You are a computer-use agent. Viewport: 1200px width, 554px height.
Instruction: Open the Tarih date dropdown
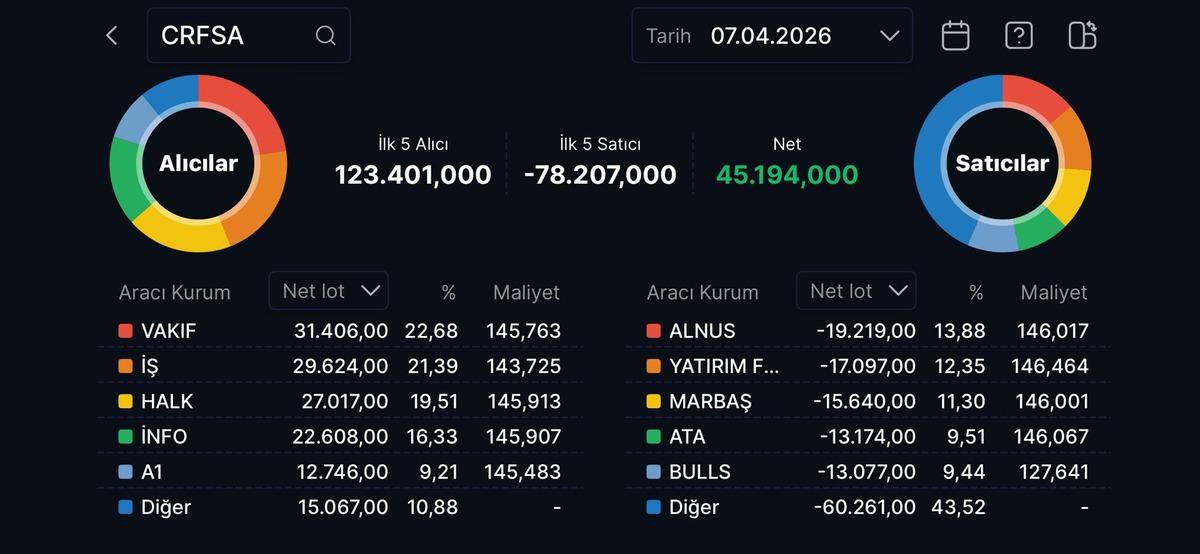click(772, 36)
